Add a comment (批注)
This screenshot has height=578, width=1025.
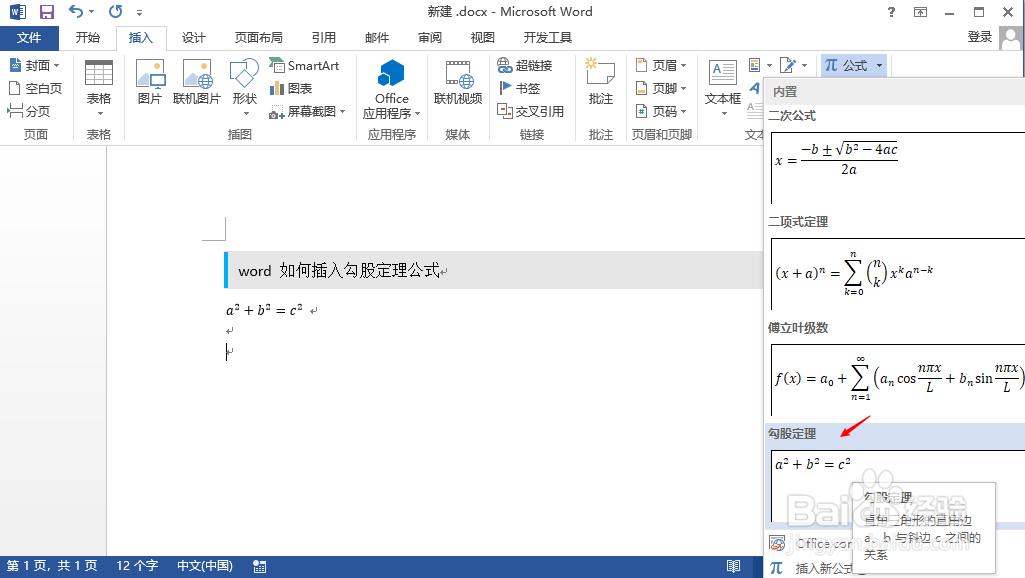coord(600,82)
